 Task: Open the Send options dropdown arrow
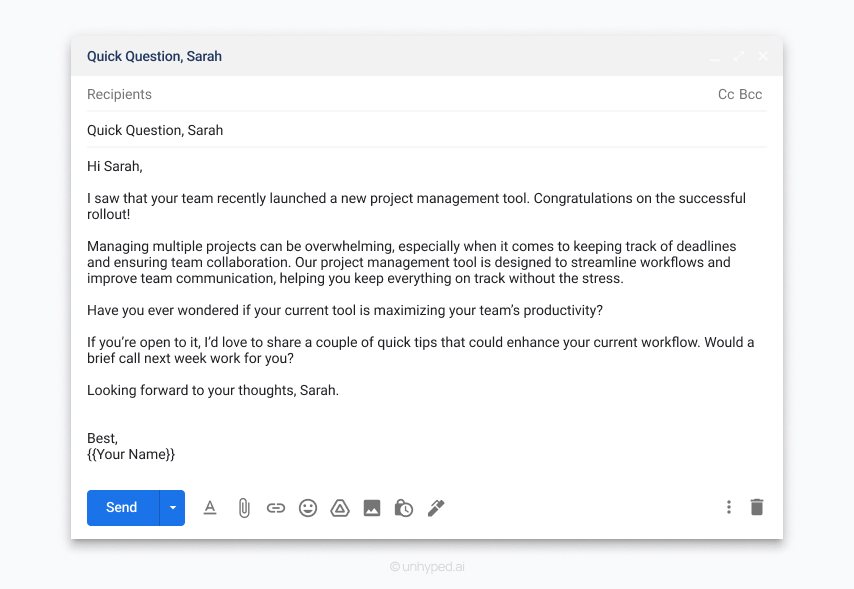(171, 508)
